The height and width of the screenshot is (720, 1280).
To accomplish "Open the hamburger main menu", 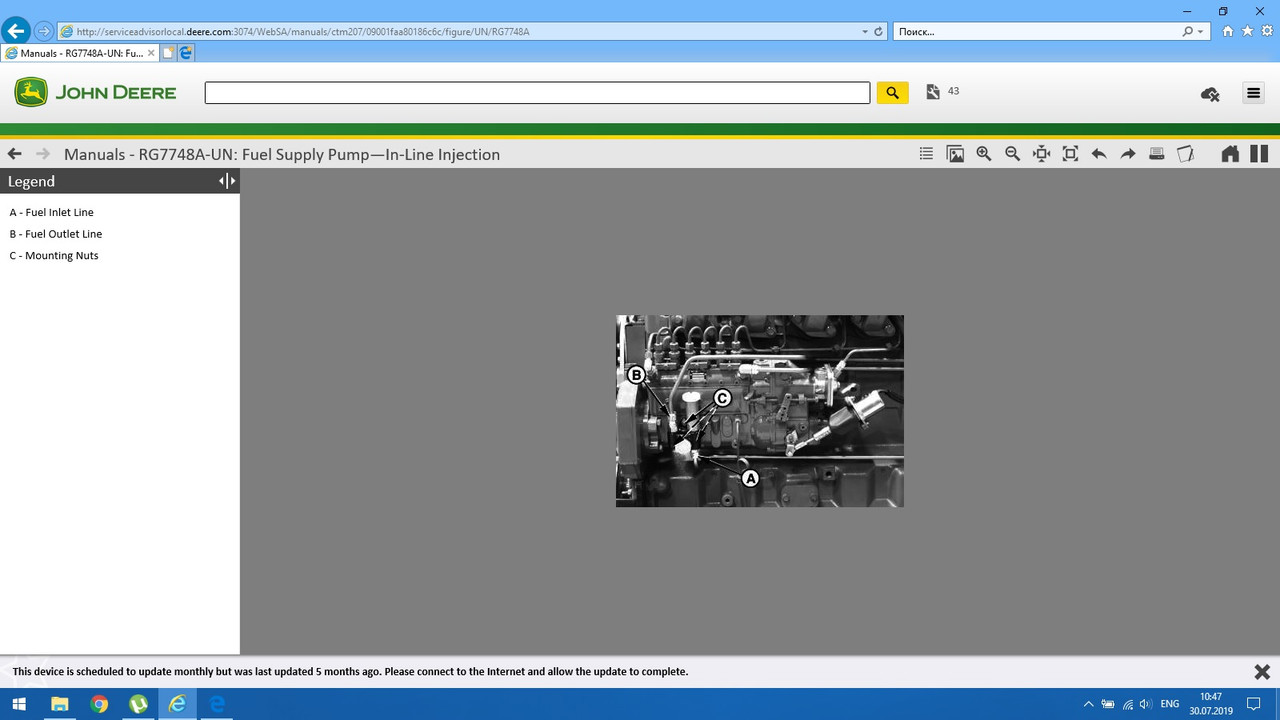I will pos(1253,93).
